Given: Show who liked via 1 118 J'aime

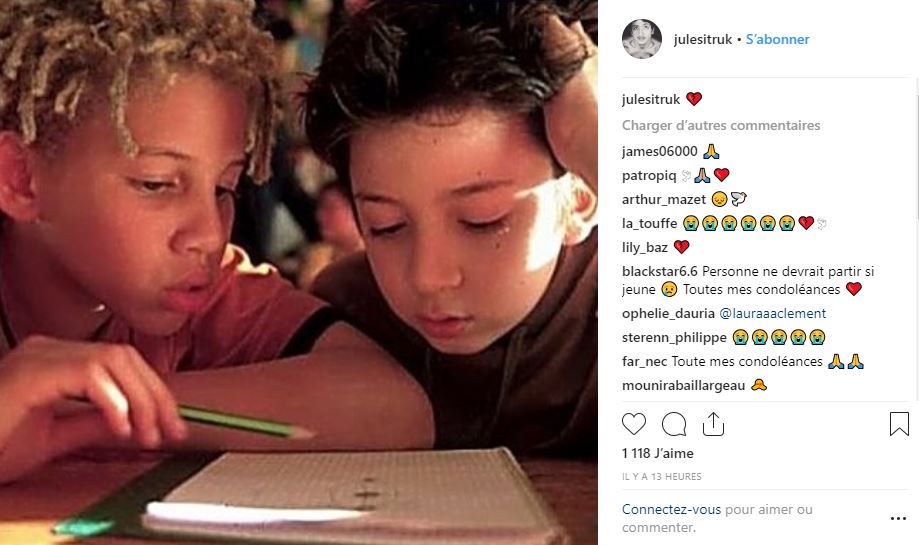Looking at the screenshot, I should click(658, 453).
